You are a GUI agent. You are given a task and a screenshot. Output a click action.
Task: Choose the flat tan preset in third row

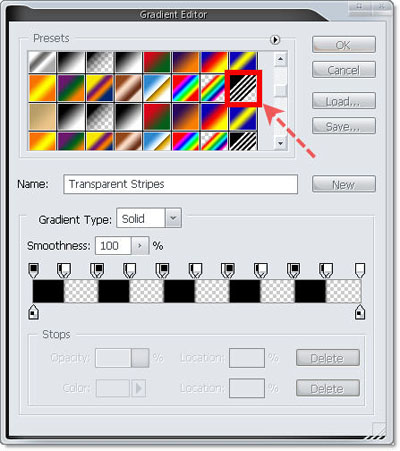pos(42,117)
